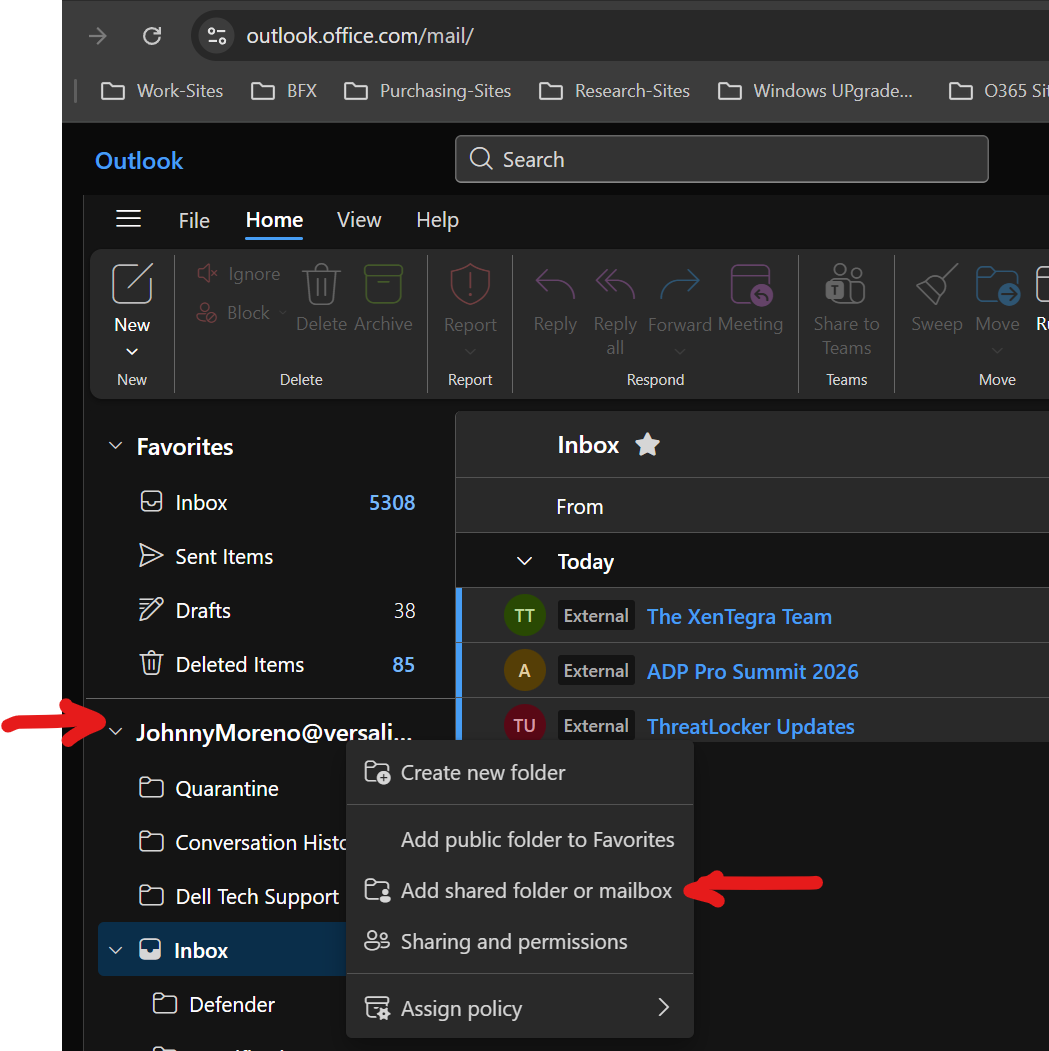
Task: Open the TT sender avatar for XenTegra
Action: (x=524, y=615)
